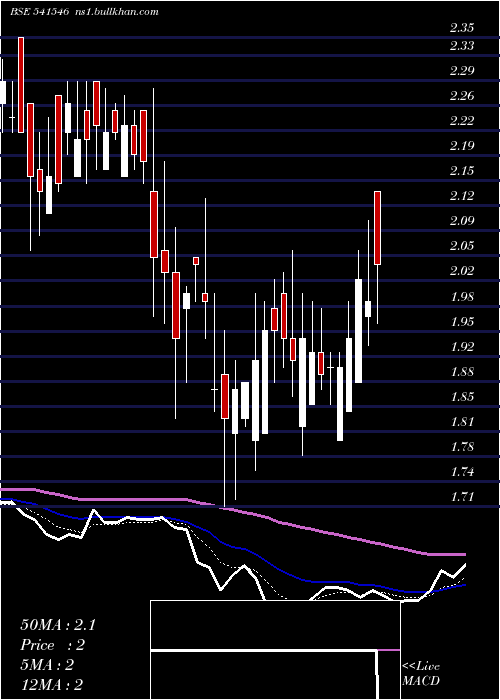
Task: Click the '50MA : 2.1' readout
Action: point(58,625)
